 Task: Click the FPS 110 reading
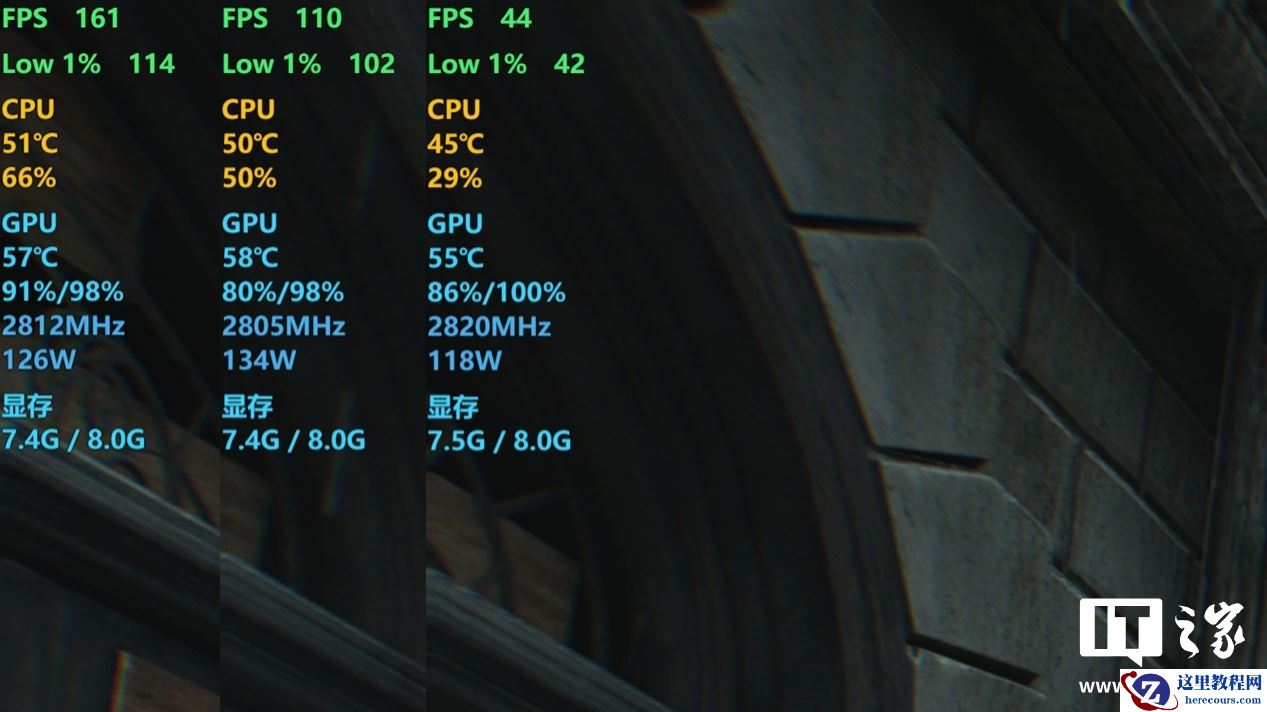[x=282, y=18]
